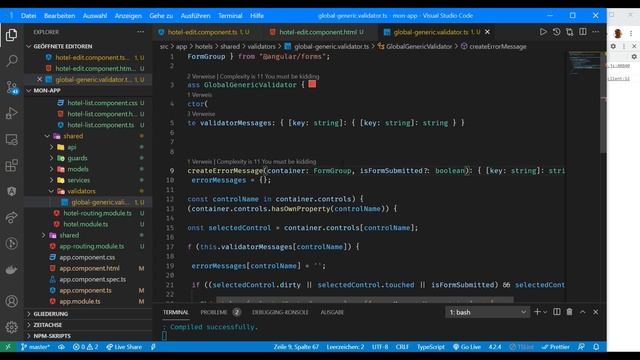Switch to DEBUGGING-KONSOLE panel tab
Screen dimensions: 640x360
click(x=280, y=312)
